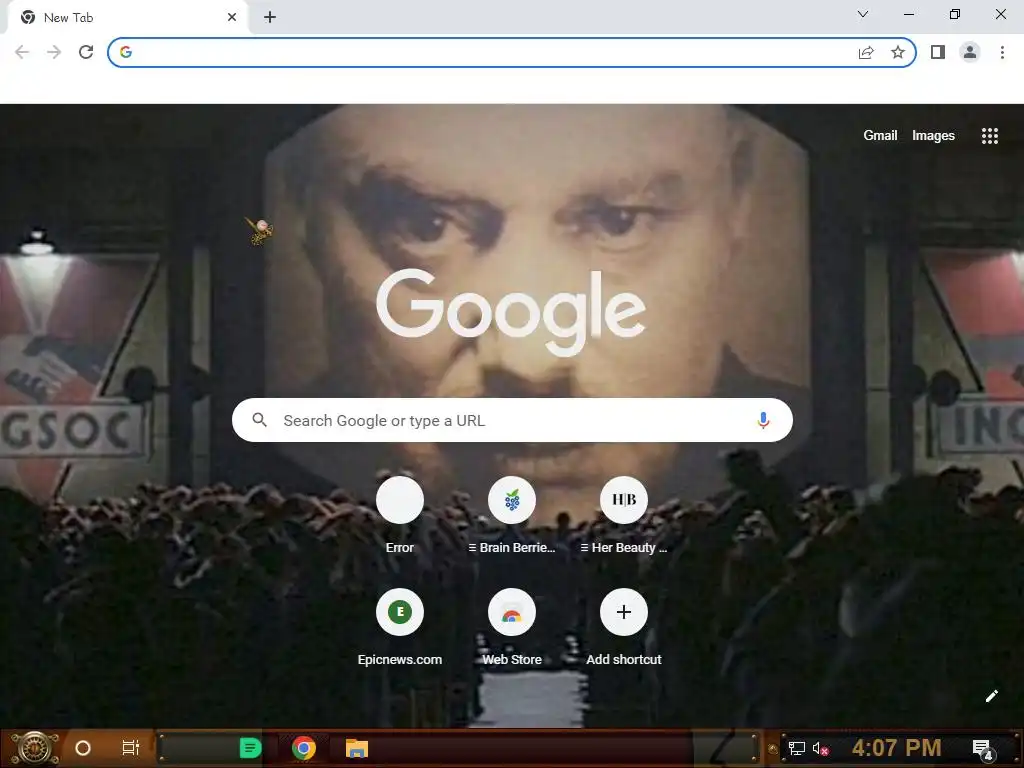This screenshot has height=768, width=1024.
Task: Open the clock showing 4:07 PM
Action: click(897, 748)
